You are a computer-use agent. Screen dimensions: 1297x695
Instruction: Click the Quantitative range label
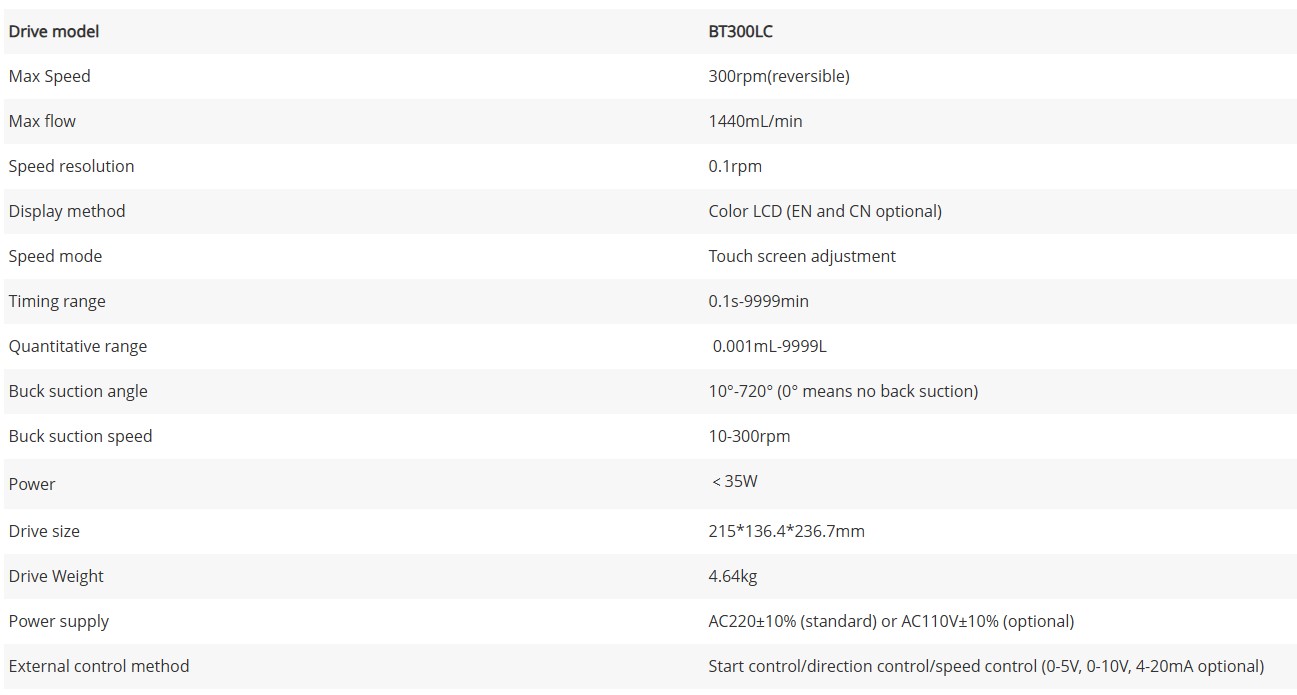78,346
